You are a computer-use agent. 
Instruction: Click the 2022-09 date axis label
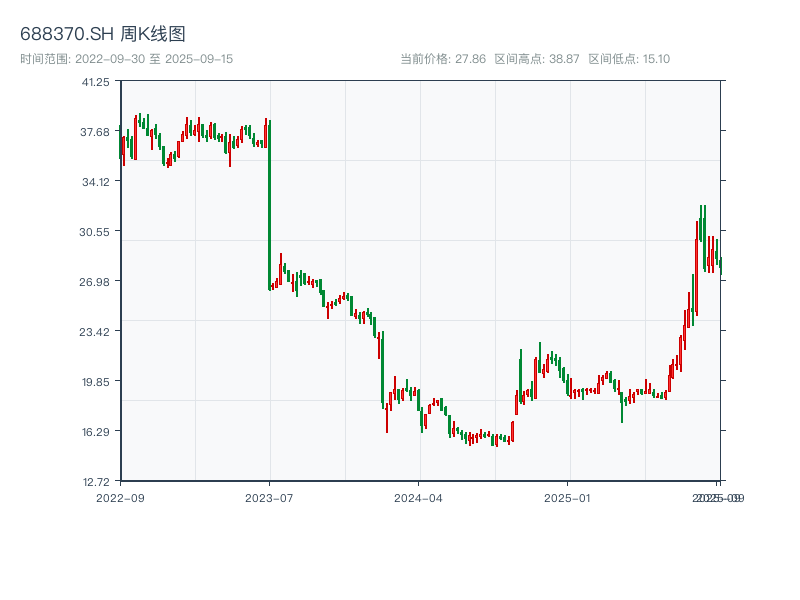point(120,497)
